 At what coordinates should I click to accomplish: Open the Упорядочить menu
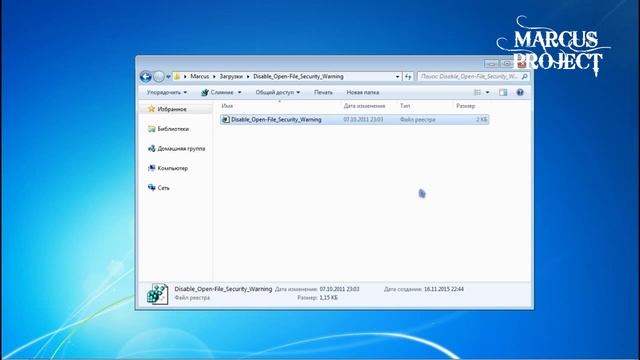point(167,92)
